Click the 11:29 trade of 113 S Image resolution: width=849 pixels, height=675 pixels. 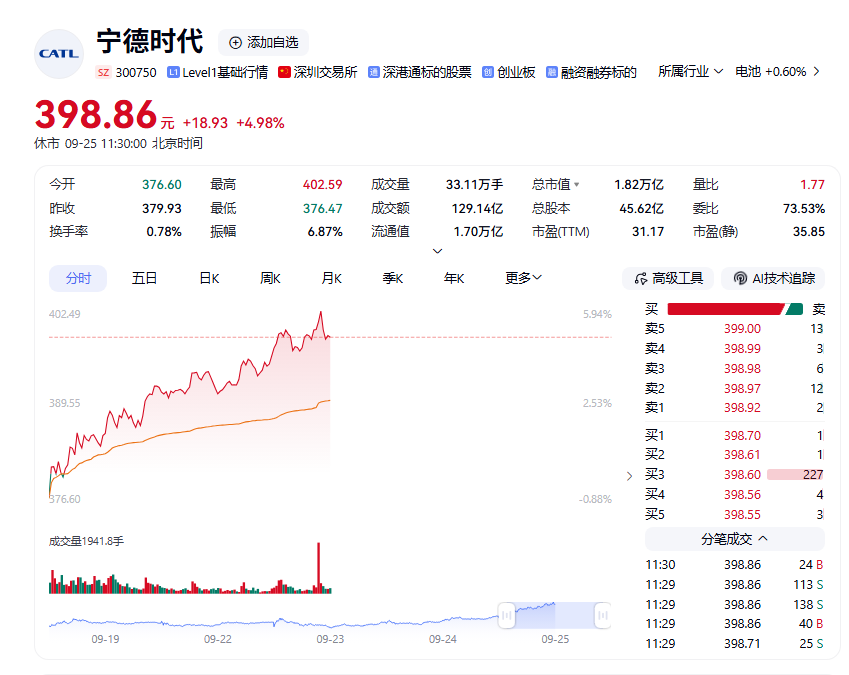[734, 585]
